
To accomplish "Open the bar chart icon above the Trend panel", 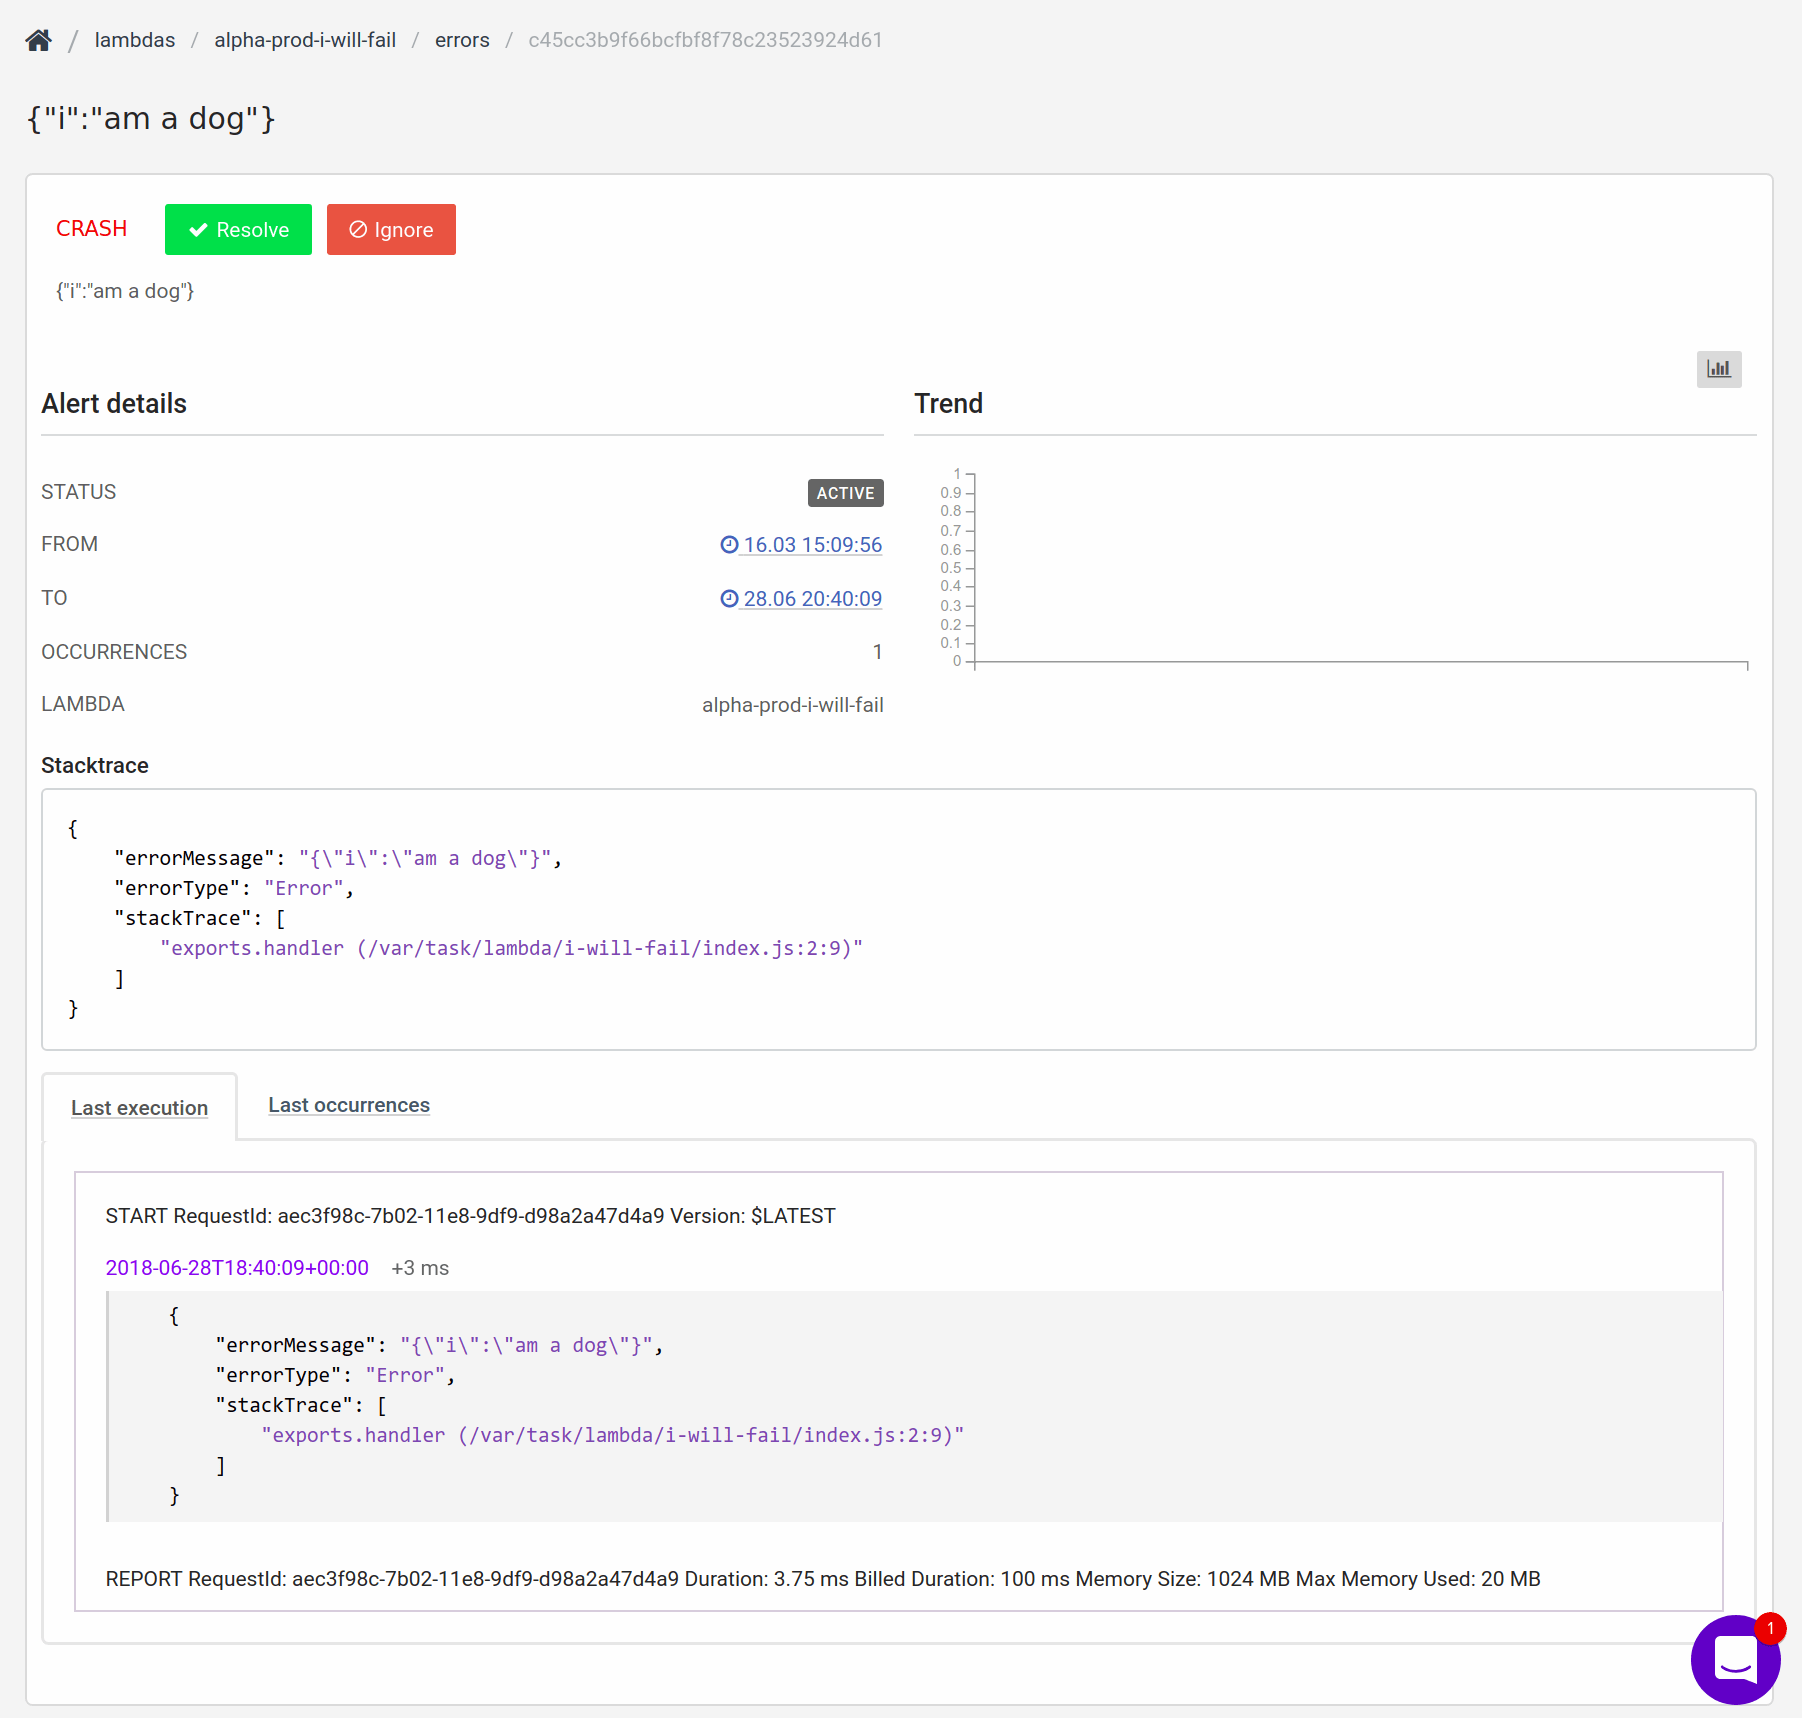I will tap(1719, 369).
